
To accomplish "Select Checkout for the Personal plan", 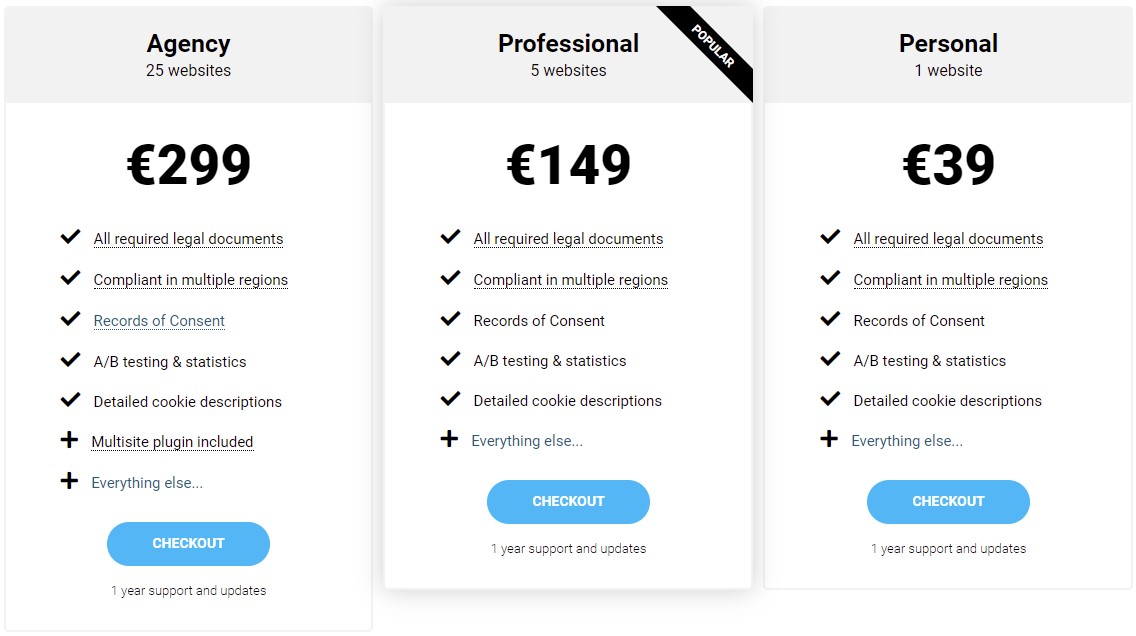I will (948, 501).
